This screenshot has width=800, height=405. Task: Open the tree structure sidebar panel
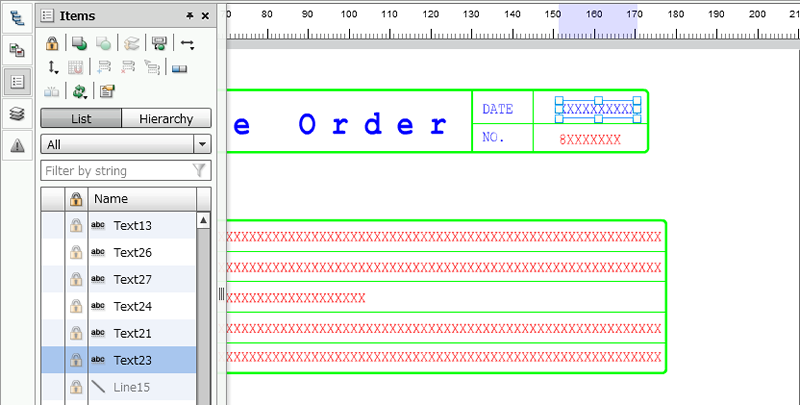[x=17, y=18]
